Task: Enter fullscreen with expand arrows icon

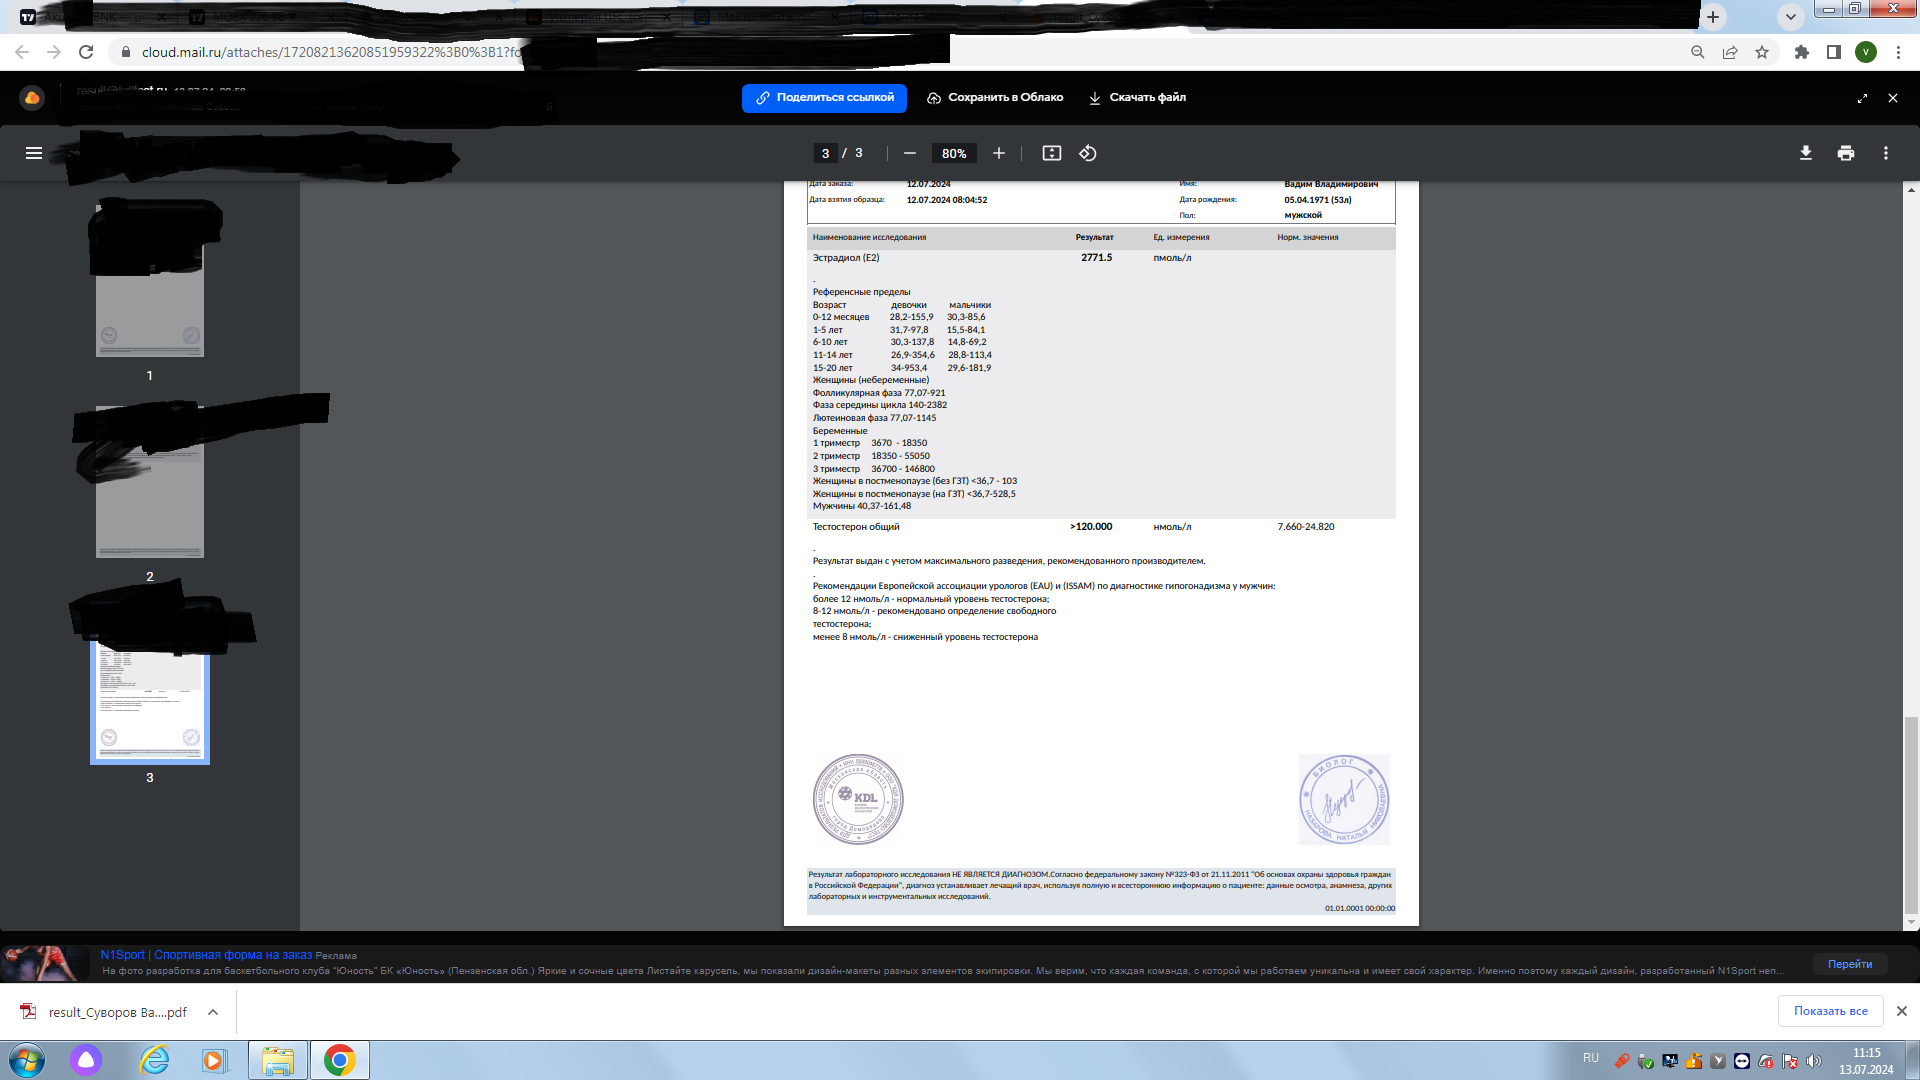Action: (1862, 98)
